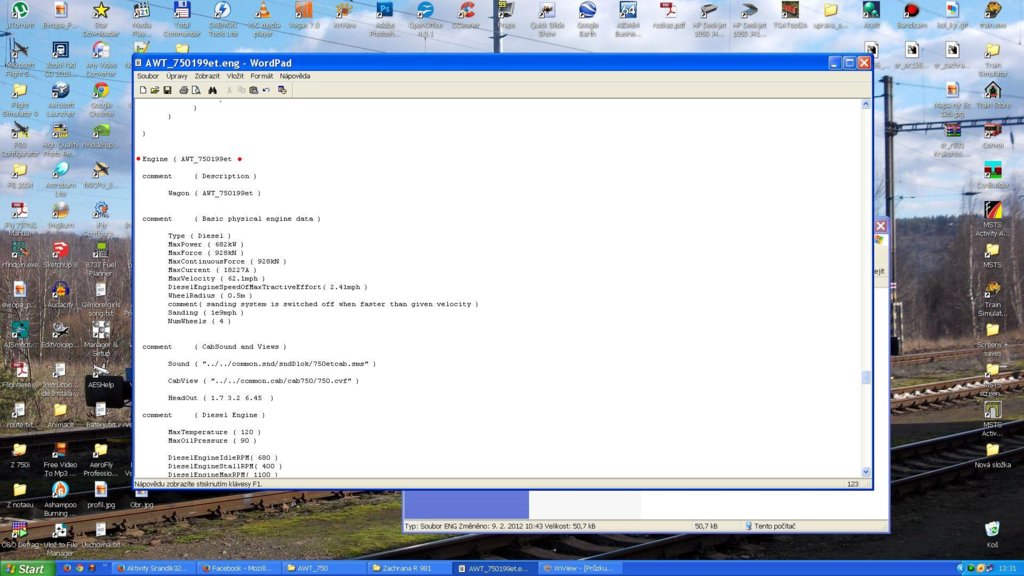Viewport: 1024px width, 576px height.
Task: Switch to XnView taskbar window
Action: tap(580, 568)
